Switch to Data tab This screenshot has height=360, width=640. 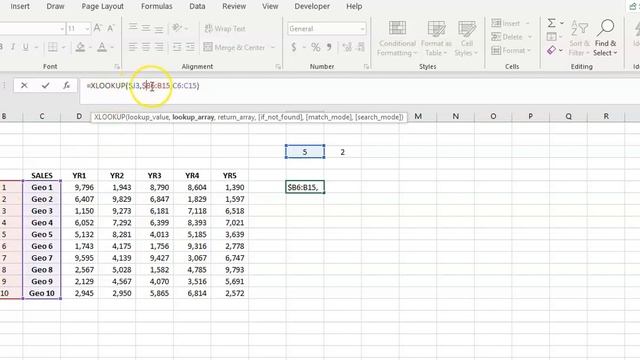(197, 7)
